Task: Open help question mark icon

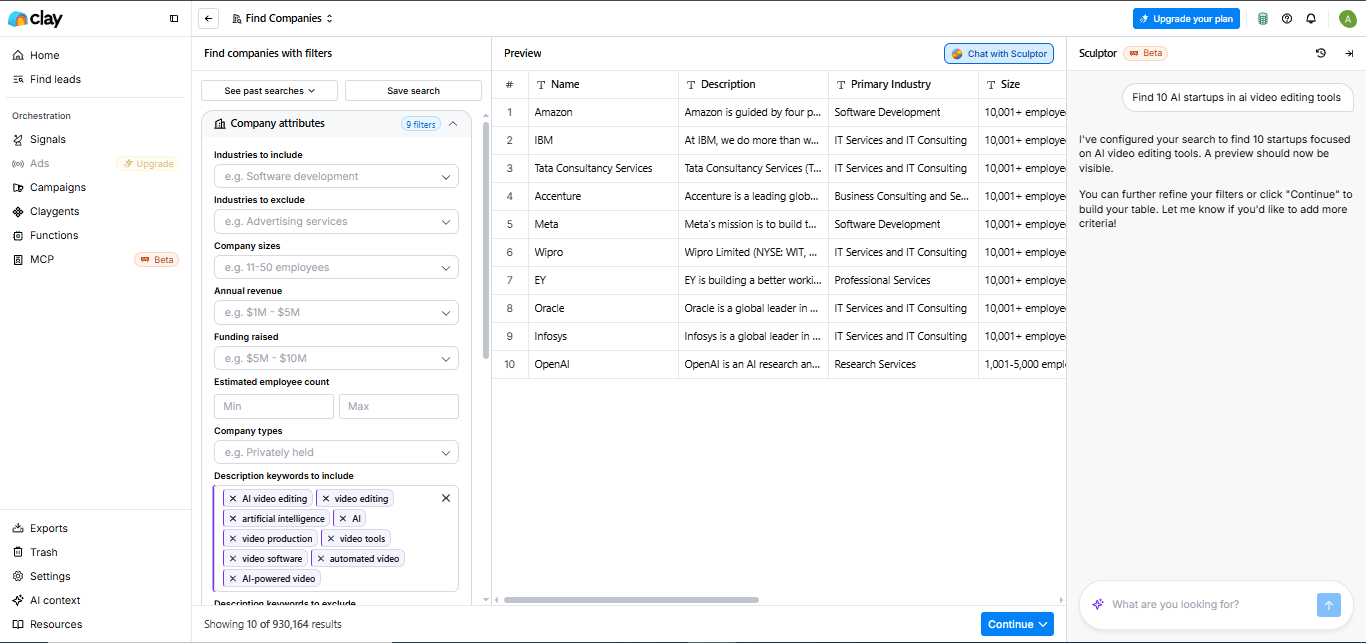Action: [1287, 18]
